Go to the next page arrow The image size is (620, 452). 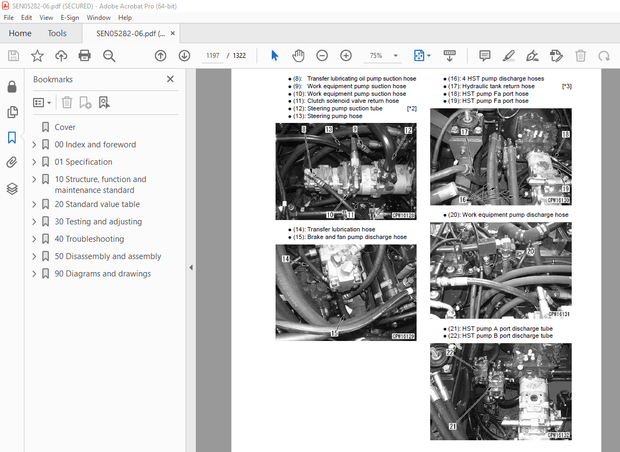pos(183,56)
